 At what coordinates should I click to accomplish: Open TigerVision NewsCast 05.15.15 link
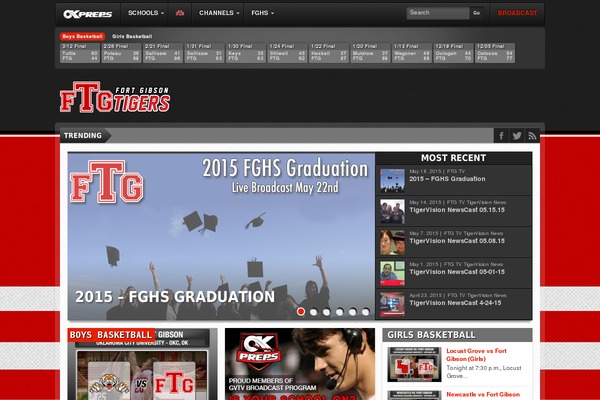point(457,210)
